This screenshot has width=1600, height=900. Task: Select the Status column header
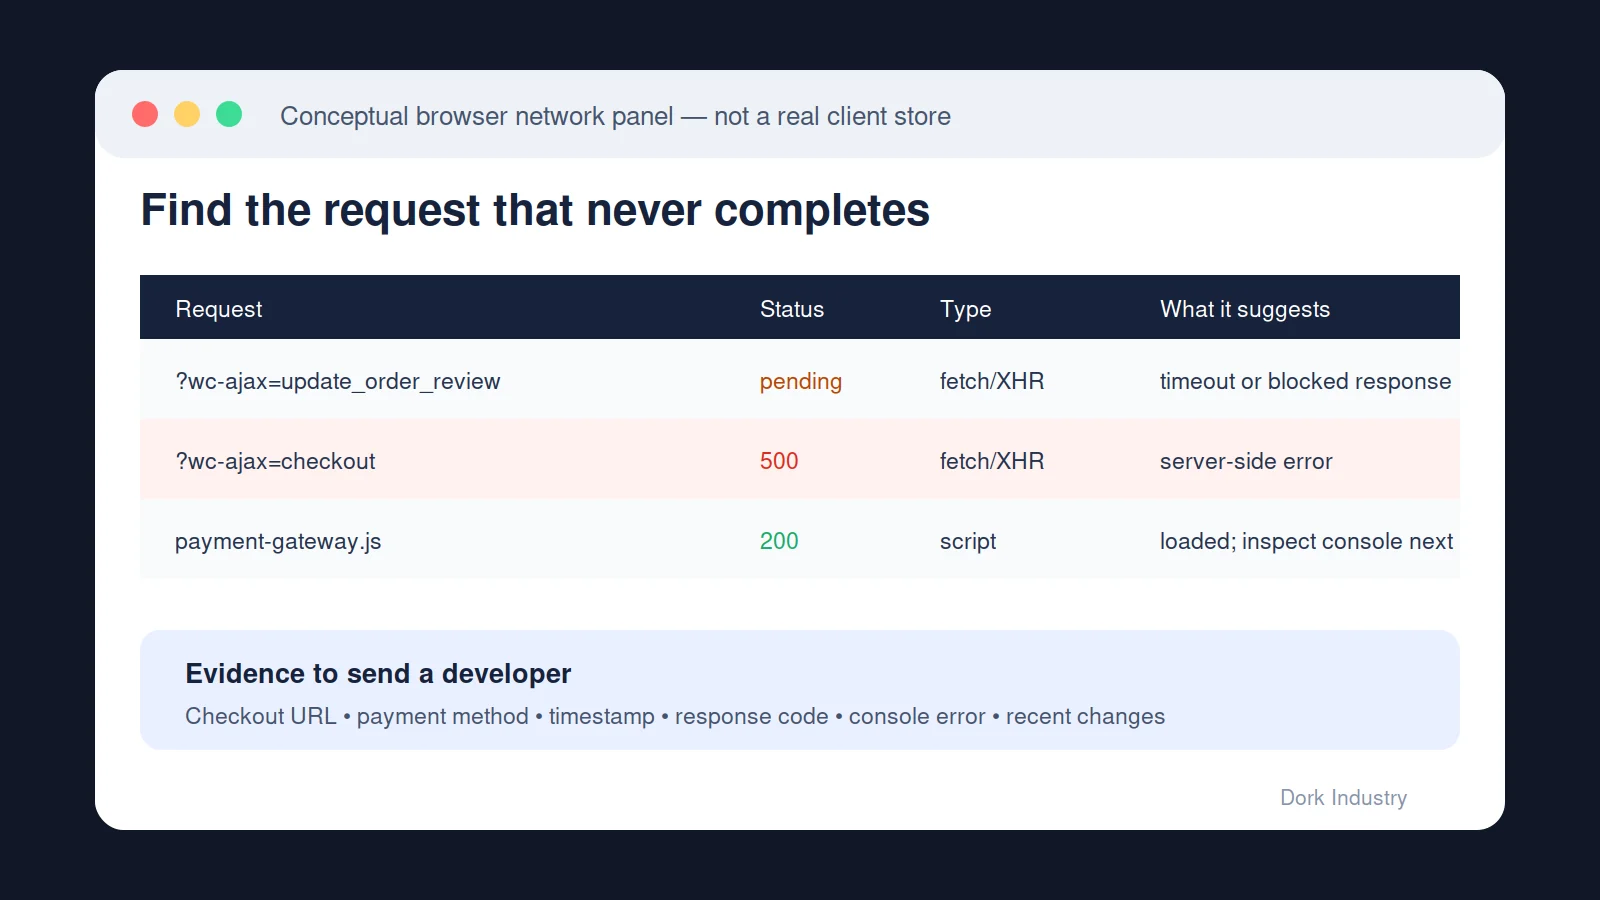pyautogui.click(x=792, y=309)
